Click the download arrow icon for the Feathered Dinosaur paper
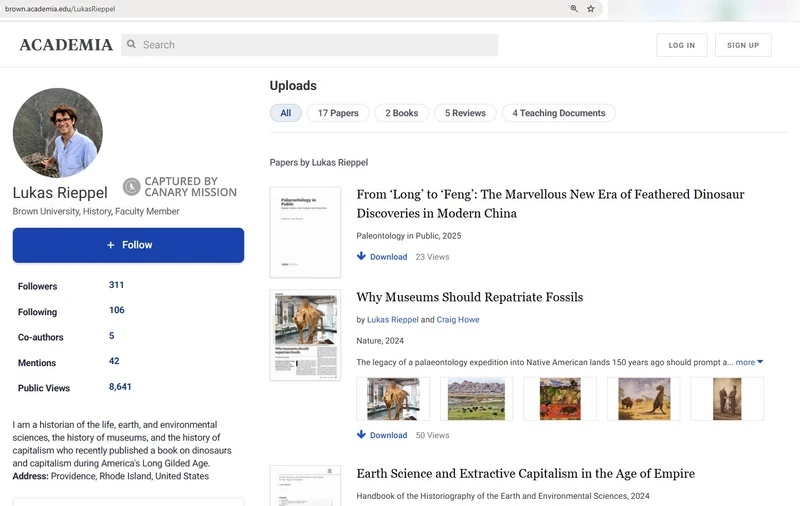 [x=361, y=256]
